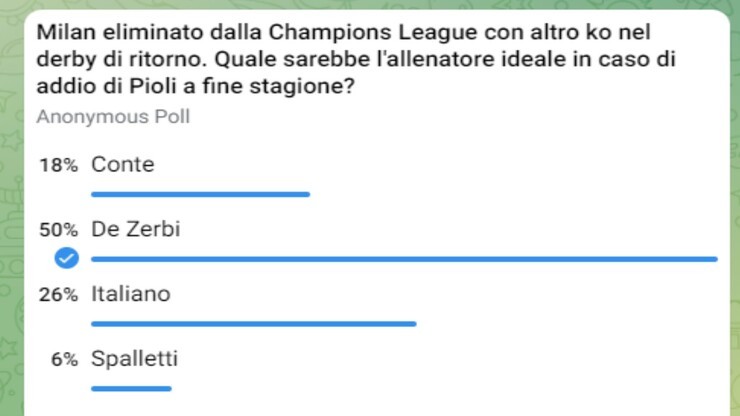Choose the Italiano poll option

coord(130,295)
